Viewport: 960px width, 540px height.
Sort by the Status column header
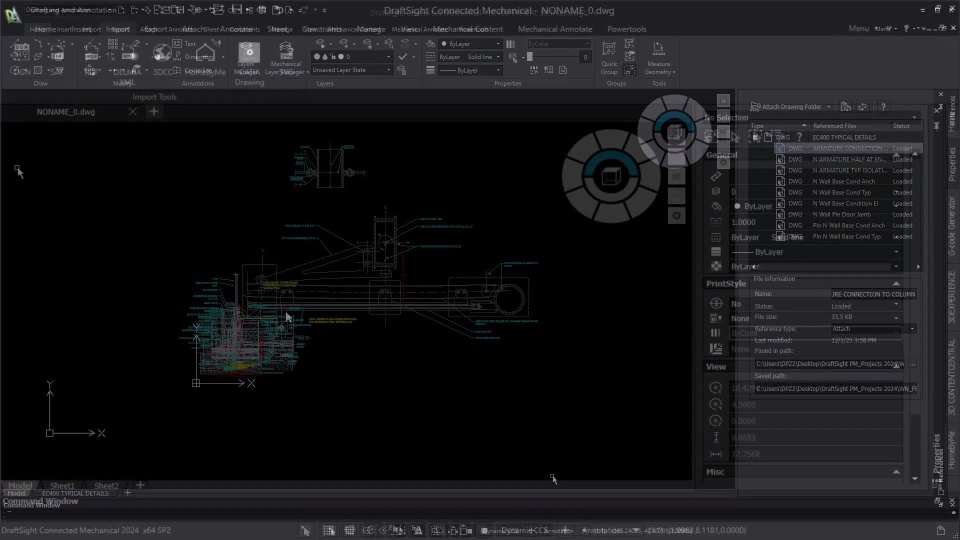tap(905, 126)
